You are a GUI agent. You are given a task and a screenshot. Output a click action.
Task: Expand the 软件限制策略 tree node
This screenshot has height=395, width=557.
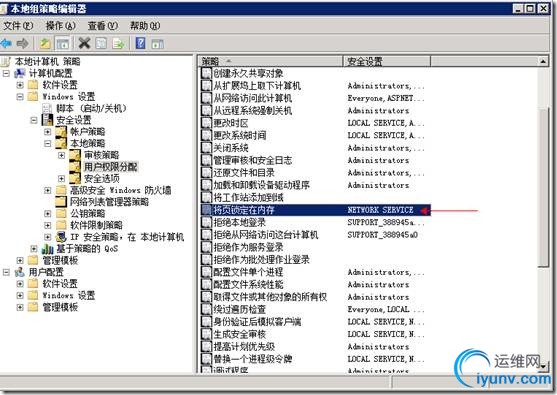pyautogui.click(x=48, y=225)
